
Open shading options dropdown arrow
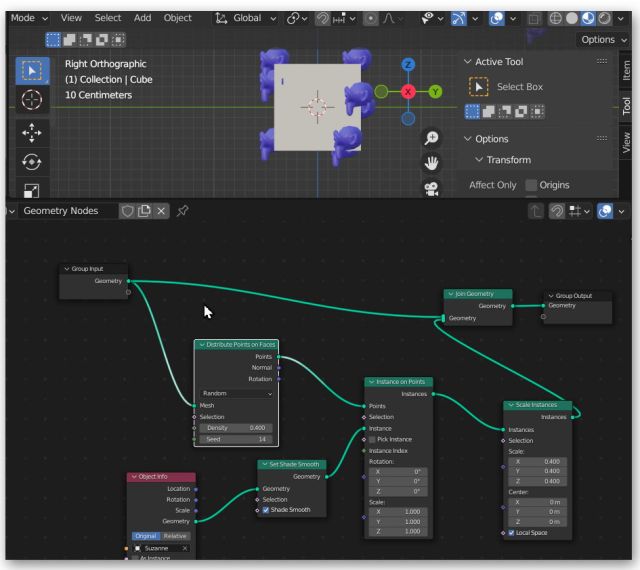tap(621, 18)
